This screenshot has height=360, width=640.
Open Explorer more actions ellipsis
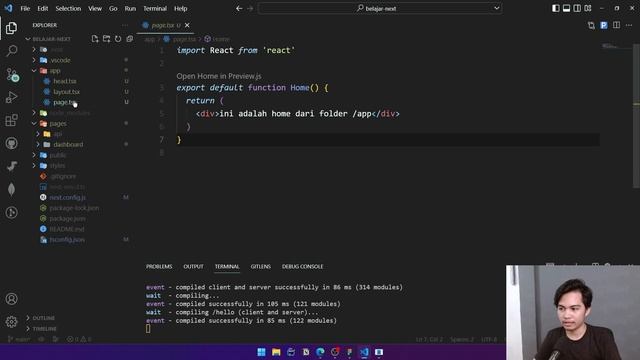click(125, 25)
